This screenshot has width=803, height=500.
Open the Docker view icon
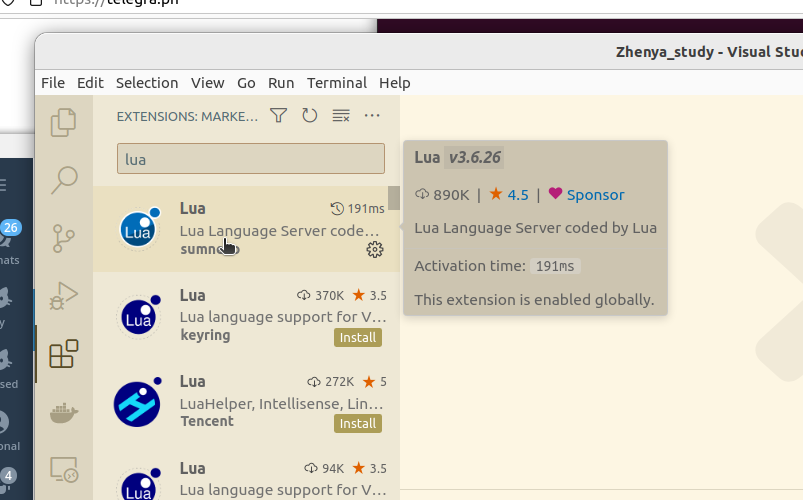(x=64, y=412)
